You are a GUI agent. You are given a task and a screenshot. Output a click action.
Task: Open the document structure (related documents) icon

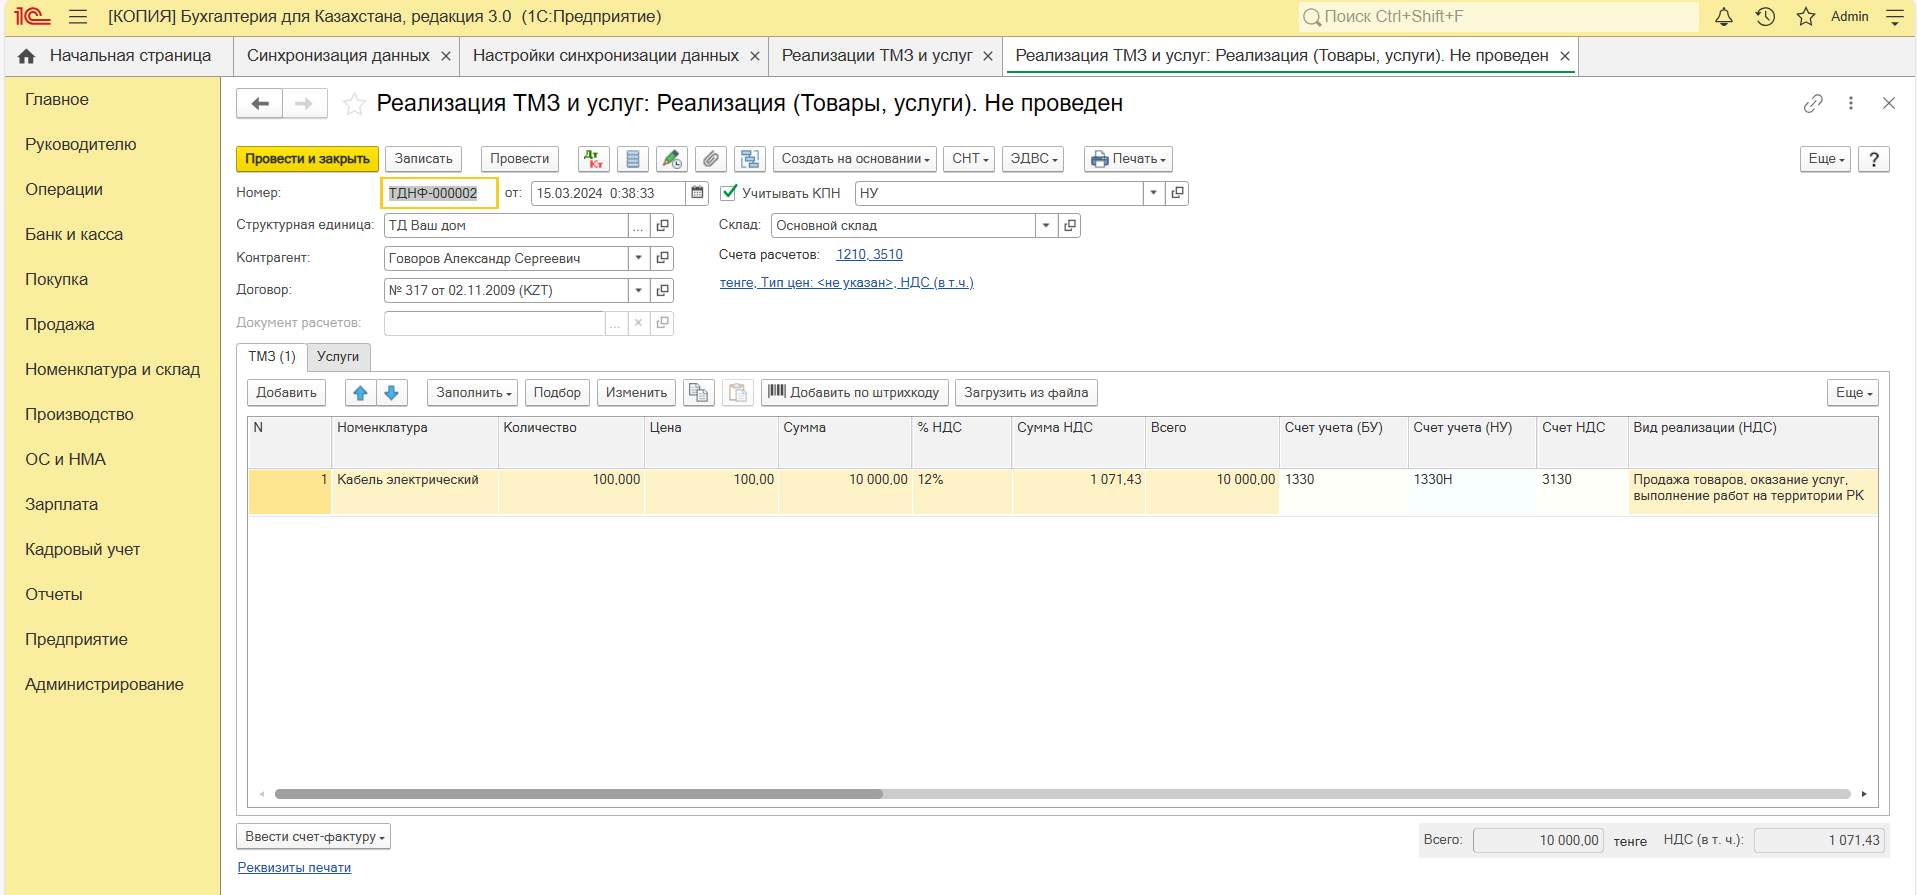(x=749, y=159)
